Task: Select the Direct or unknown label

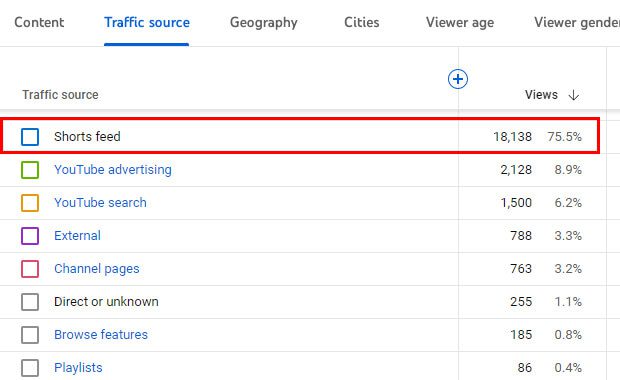Action: click(x=106, y=302)
